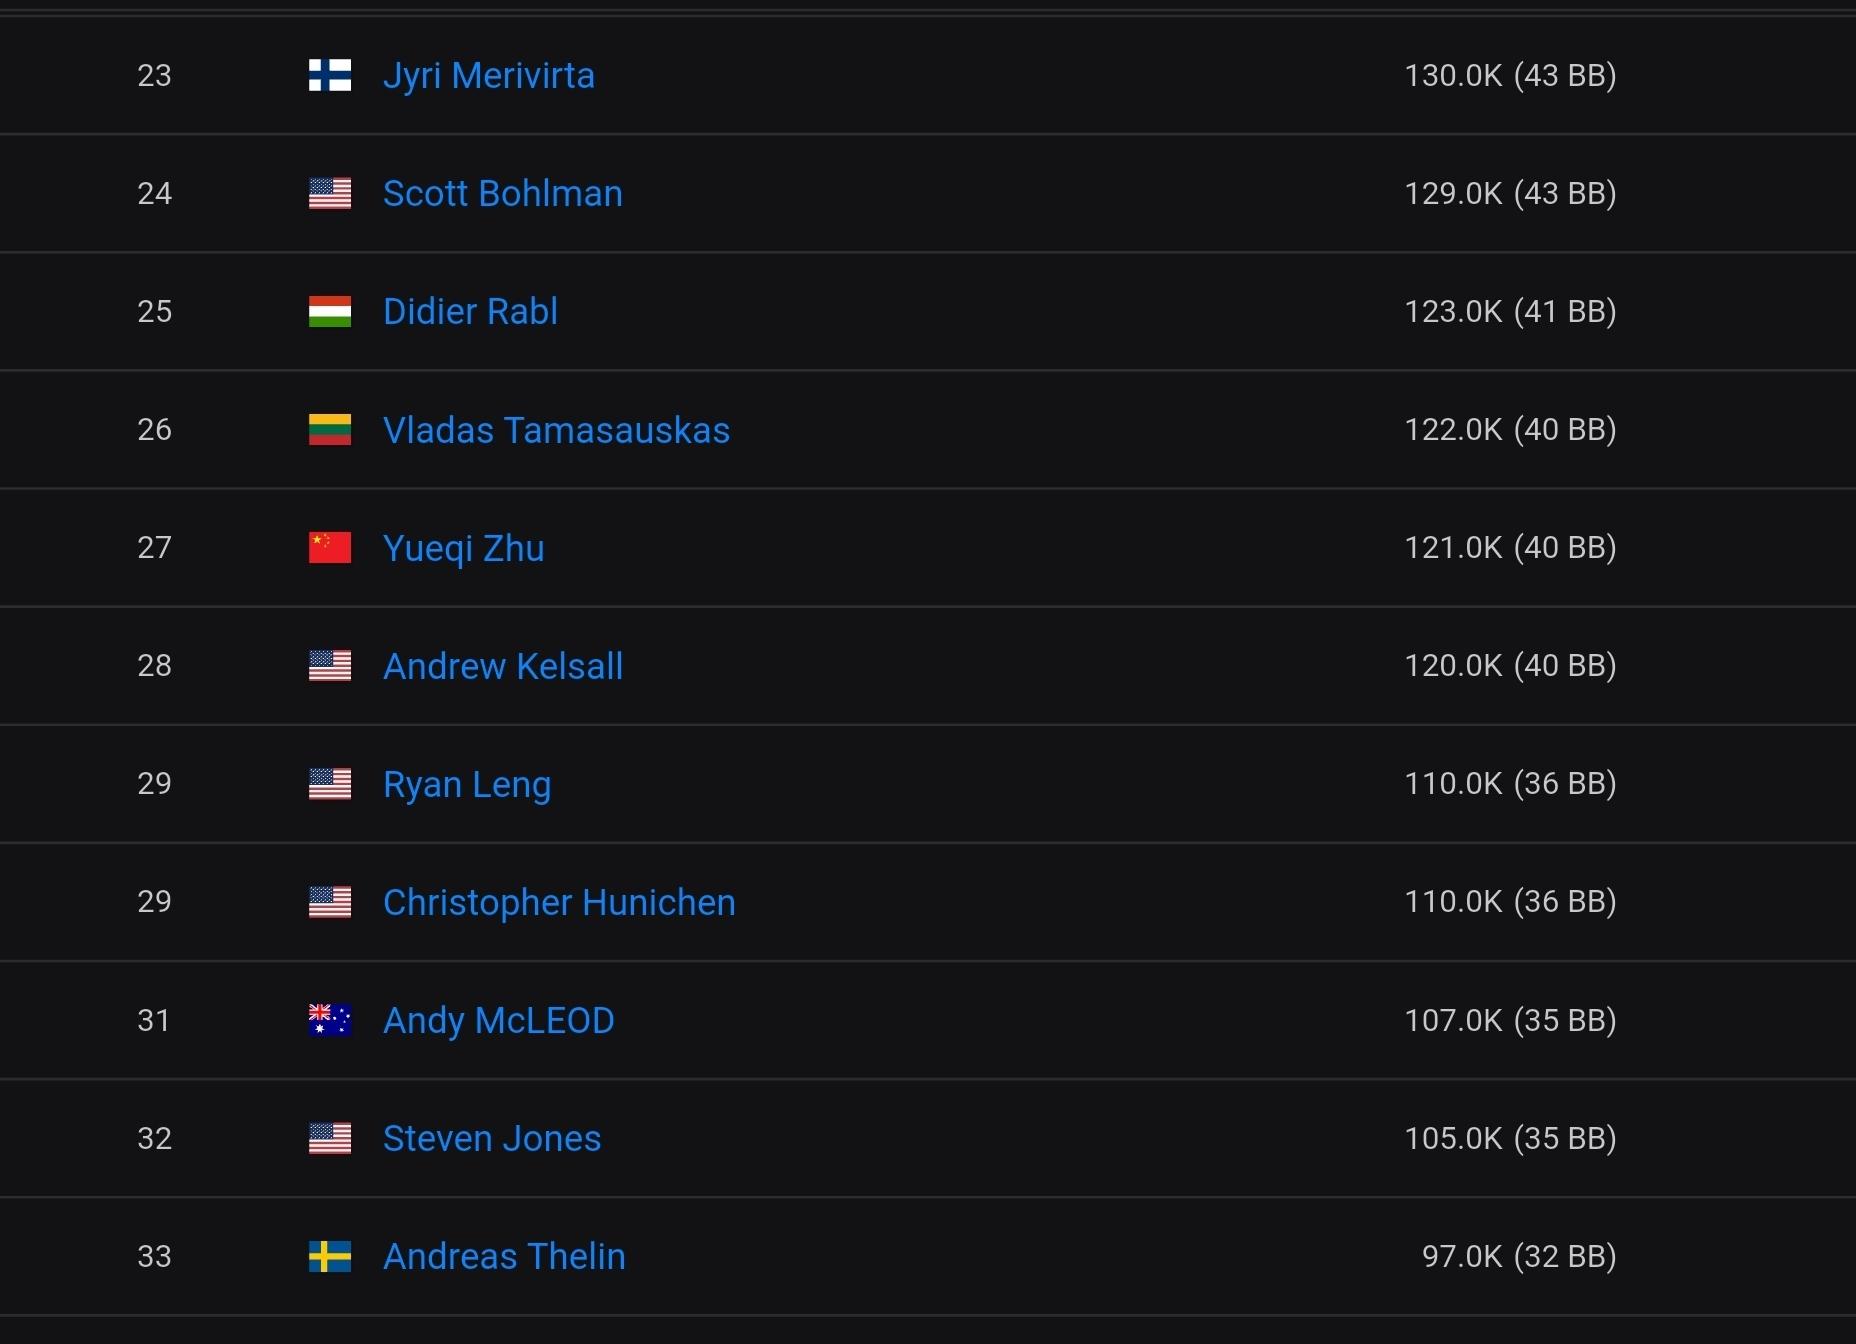Click the China flag beside Yueqi Zhu
The width and height of the screenshot is (1856, 1344).
tap(329, 547)
